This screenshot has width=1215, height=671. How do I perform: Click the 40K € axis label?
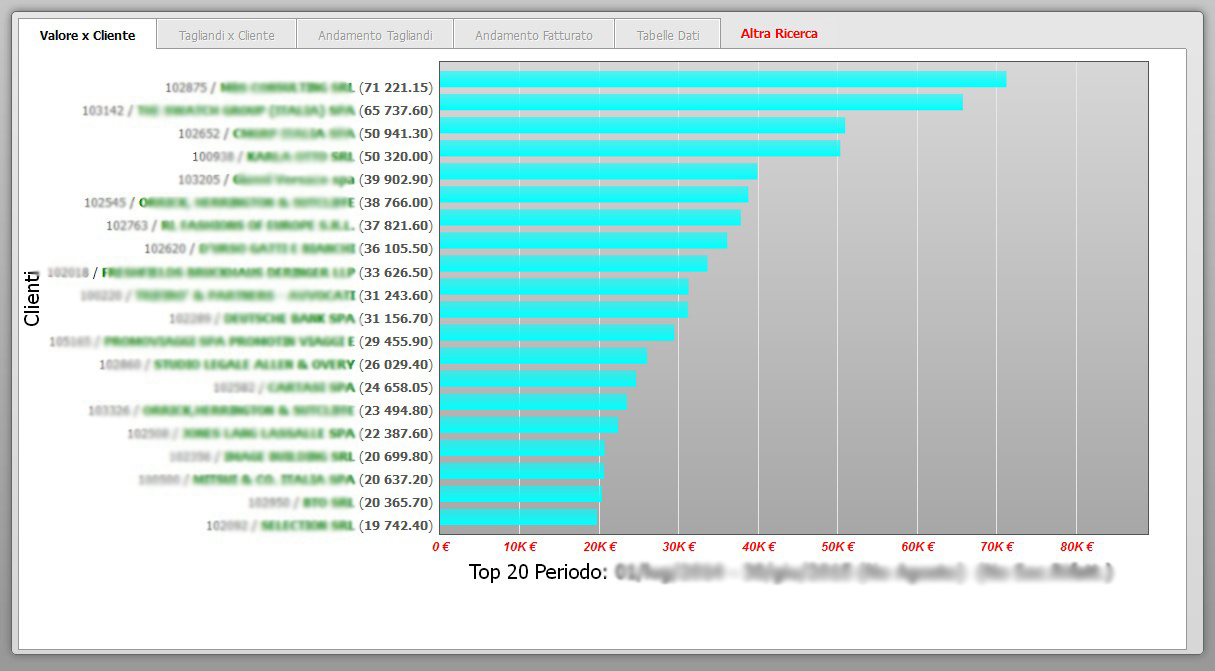pos(759,547)
